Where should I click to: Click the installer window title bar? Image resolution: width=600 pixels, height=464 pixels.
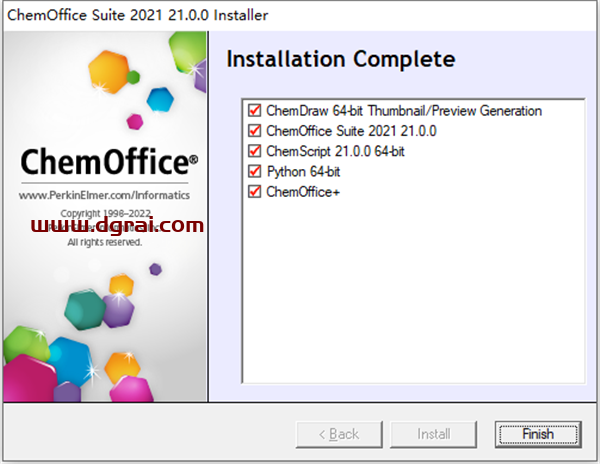300,15
